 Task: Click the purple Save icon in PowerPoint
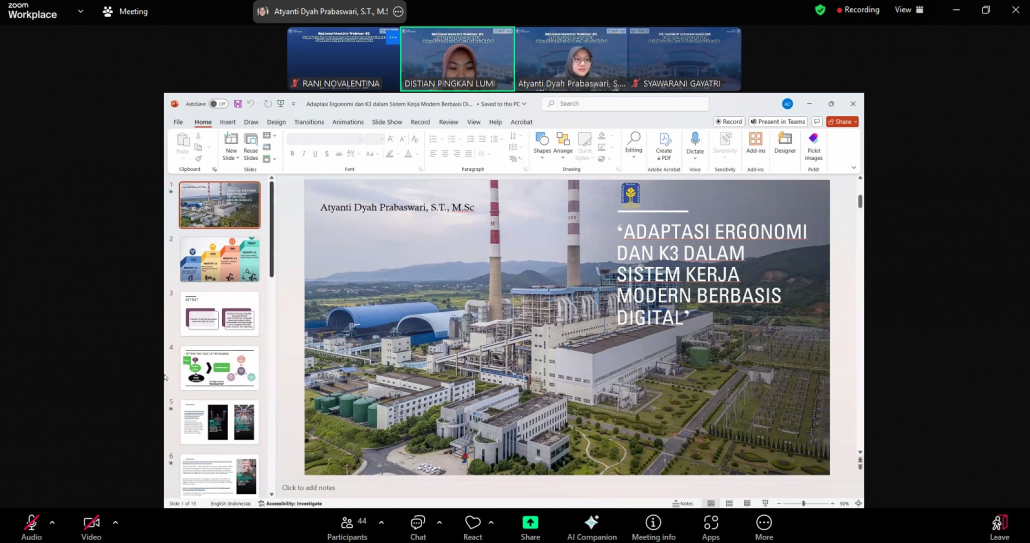[237, 104]
